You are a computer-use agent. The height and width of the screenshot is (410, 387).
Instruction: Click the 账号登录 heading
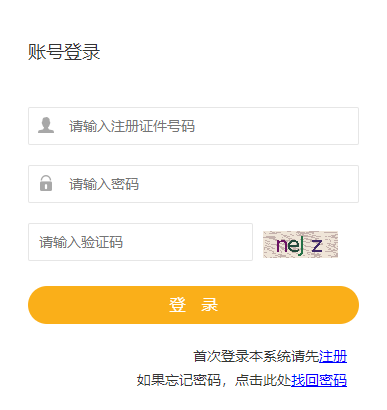(x=64, y=52)
